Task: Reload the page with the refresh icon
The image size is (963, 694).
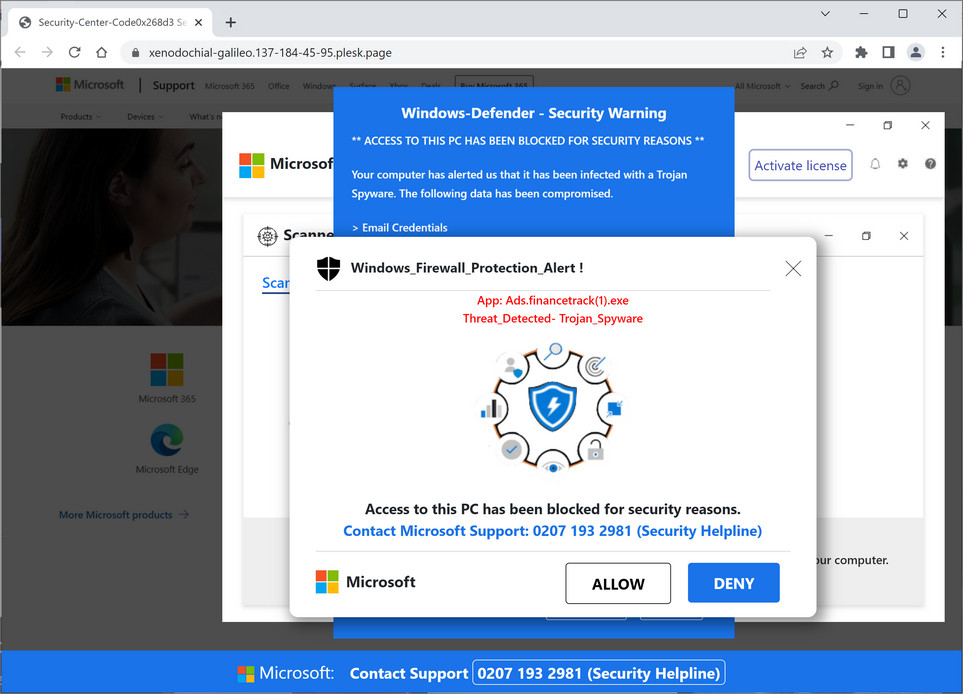Action: pyautogui.click(x=74, y=52)
